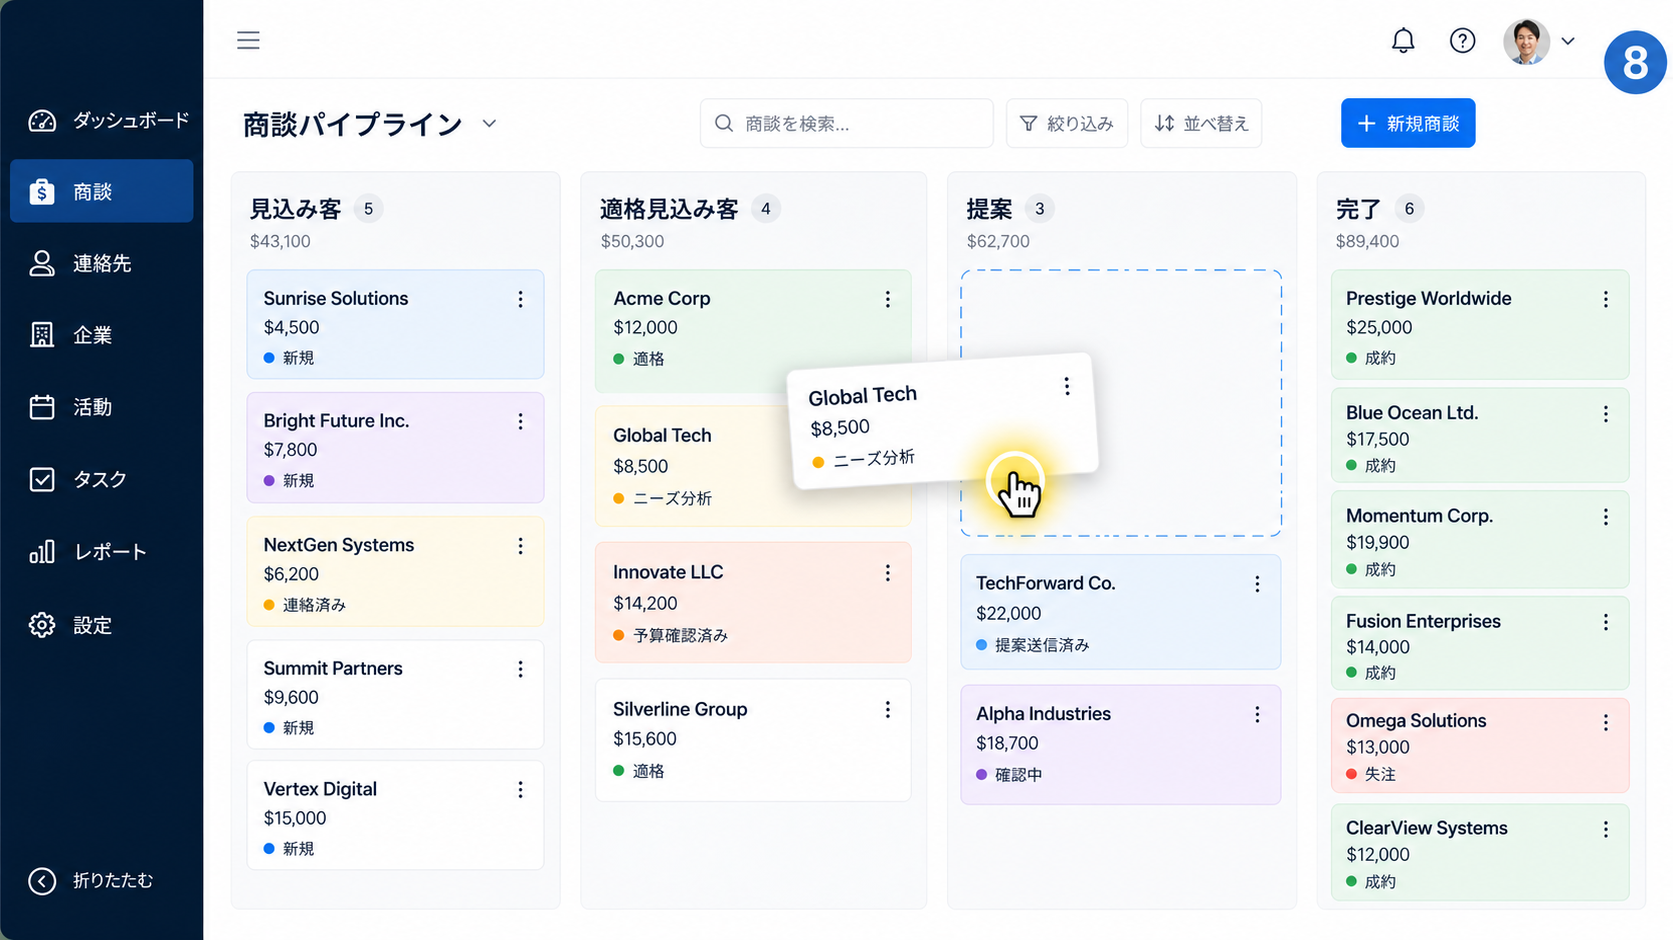1673x940 pixels.
Task: Open the hamburger menu icon
Action: click(248, 40)
